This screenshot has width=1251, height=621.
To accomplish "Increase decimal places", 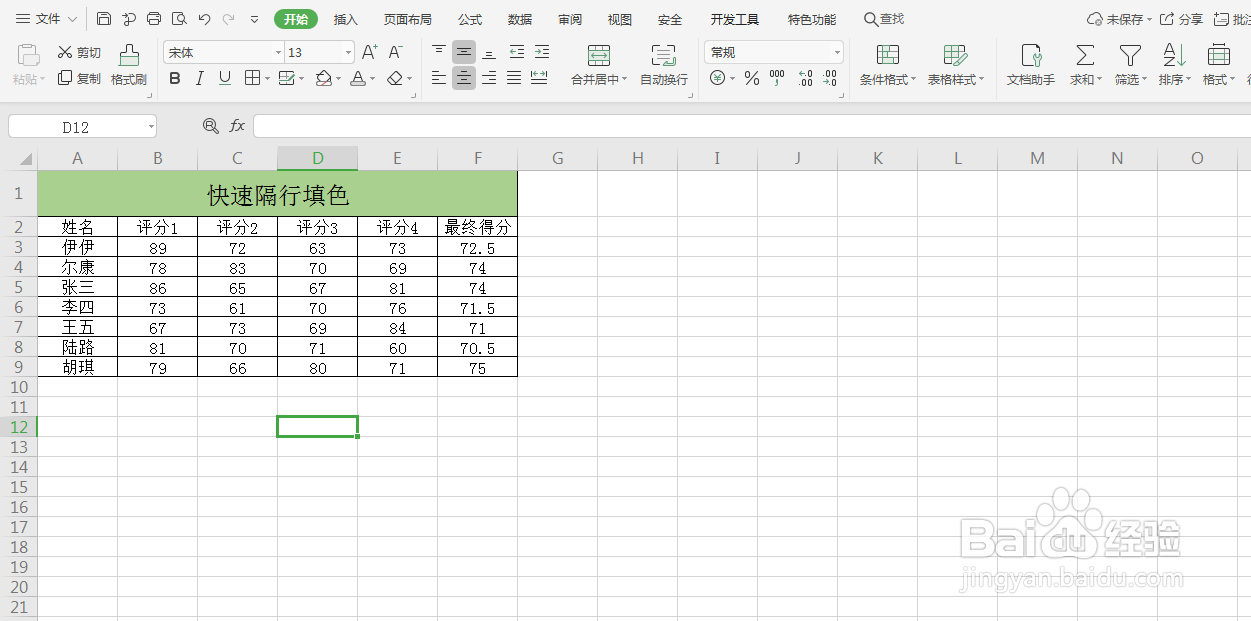I will (x=805, y=78).
